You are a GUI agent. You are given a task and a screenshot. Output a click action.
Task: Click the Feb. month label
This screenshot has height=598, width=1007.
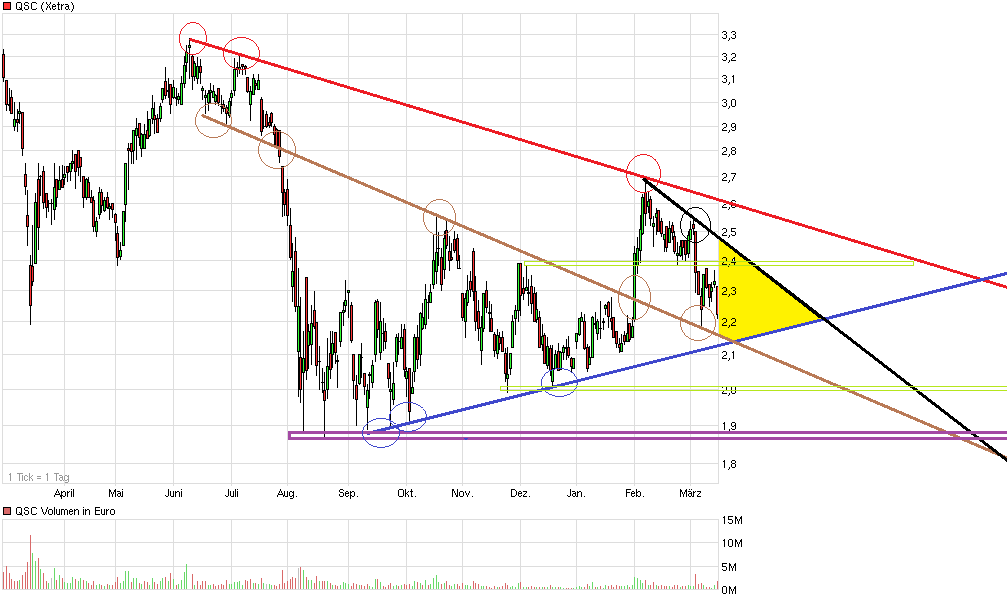[x=635, y=493]
